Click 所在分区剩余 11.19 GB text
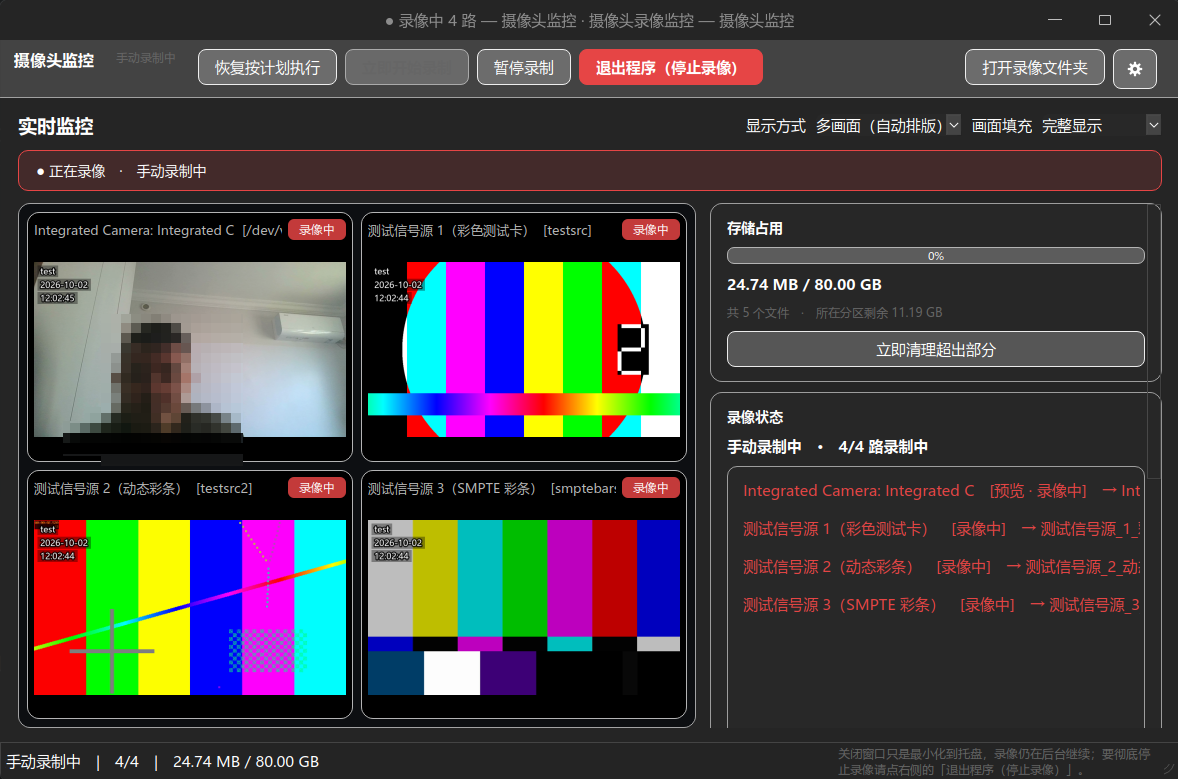The image size is (1178, 779). [879, 313]
